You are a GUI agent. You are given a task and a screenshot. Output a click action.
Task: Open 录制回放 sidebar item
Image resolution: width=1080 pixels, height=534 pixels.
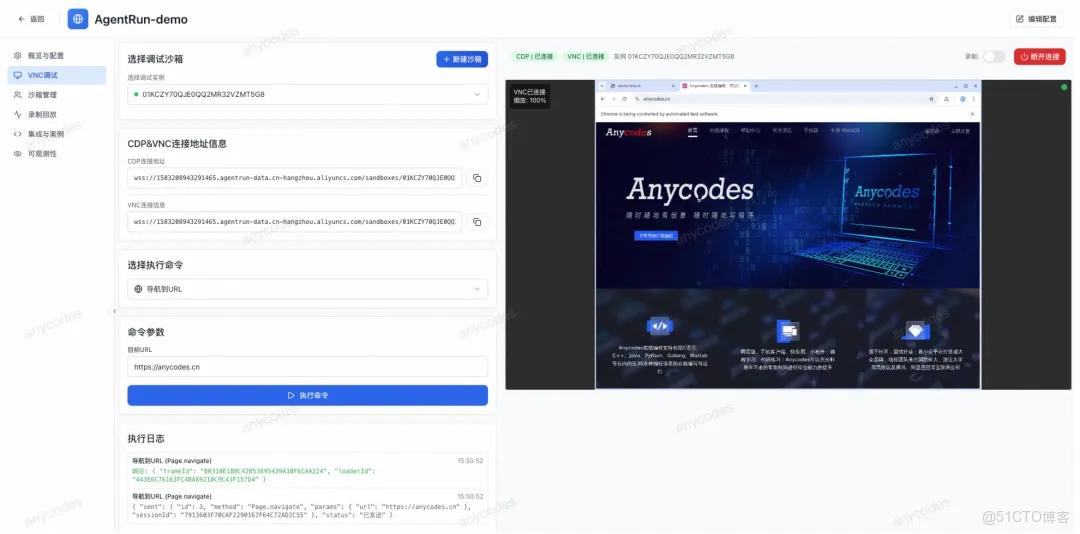coord(56,114)
